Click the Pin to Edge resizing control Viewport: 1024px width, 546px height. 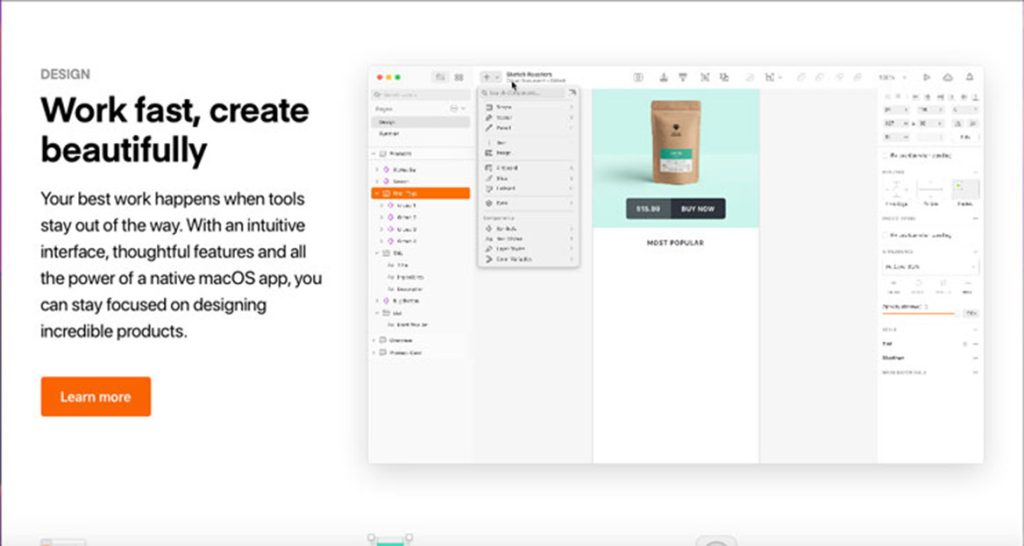coord(896,190)
